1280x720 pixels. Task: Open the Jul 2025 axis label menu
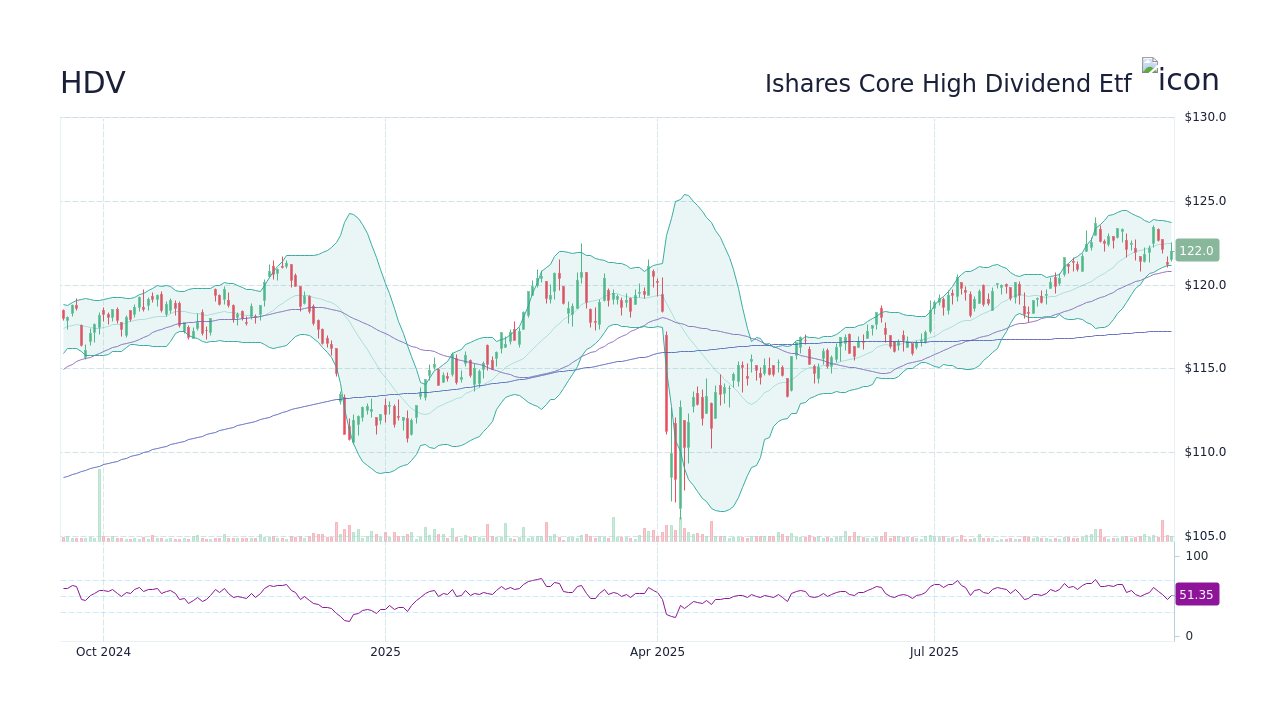coord(935,651)
